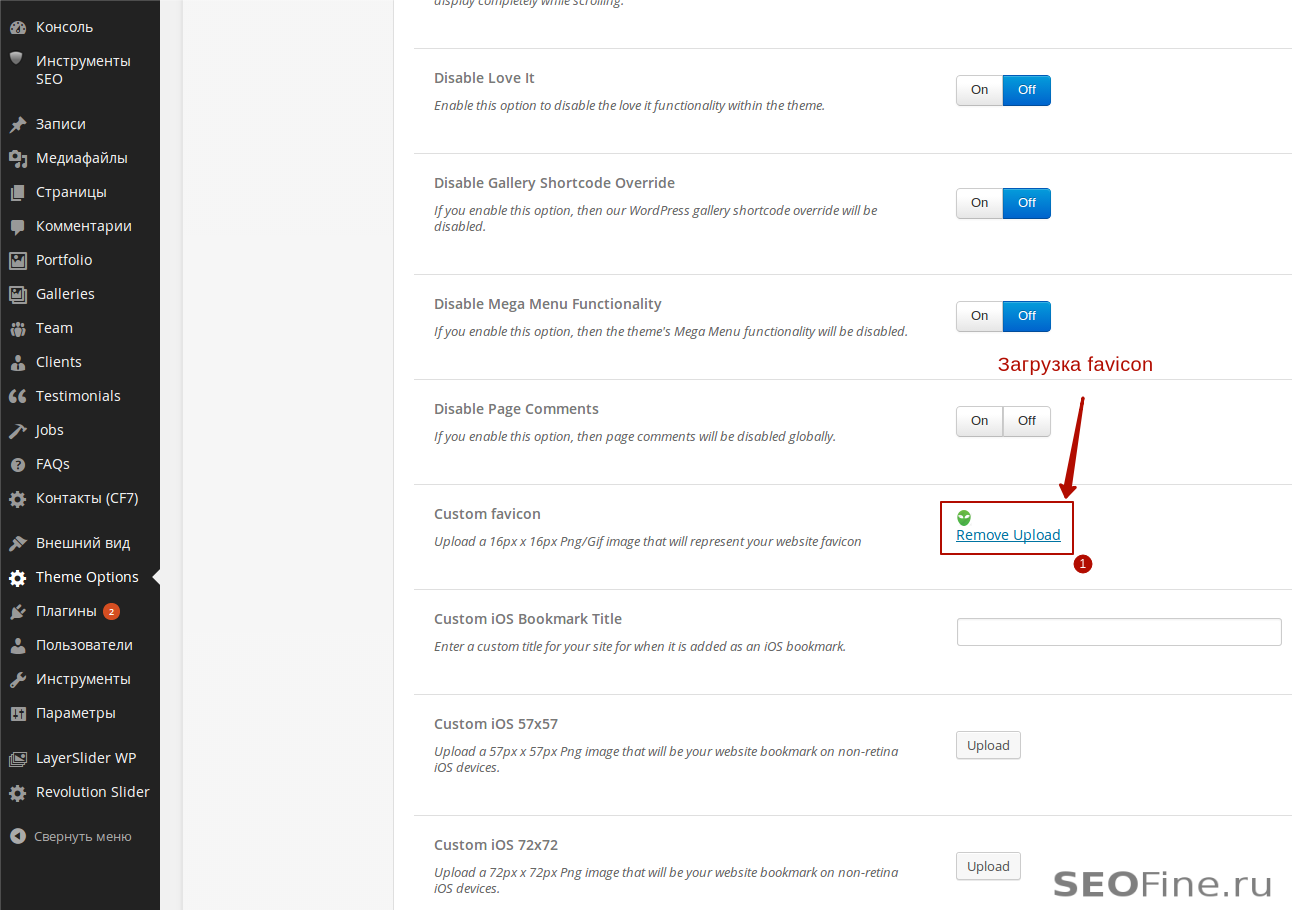The image size is (1292, 910).
Task: Set Disable Gallery Shortcode Override to Off
Action: (1027, 203)
